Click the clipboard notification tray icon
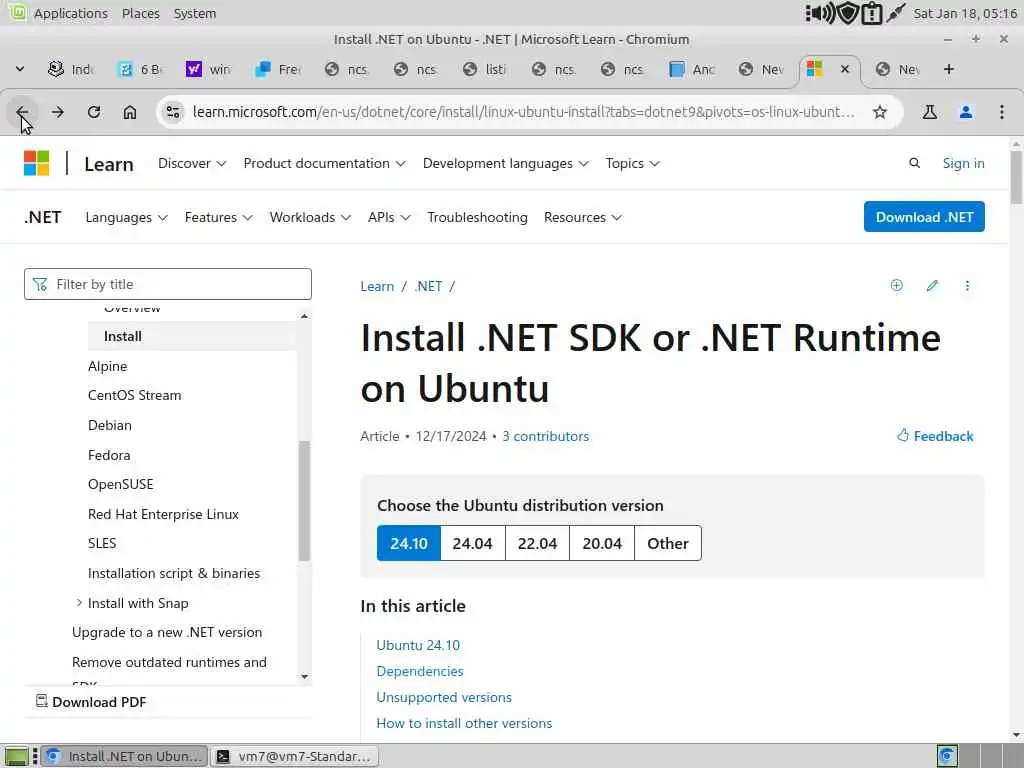 click(872, 13)
